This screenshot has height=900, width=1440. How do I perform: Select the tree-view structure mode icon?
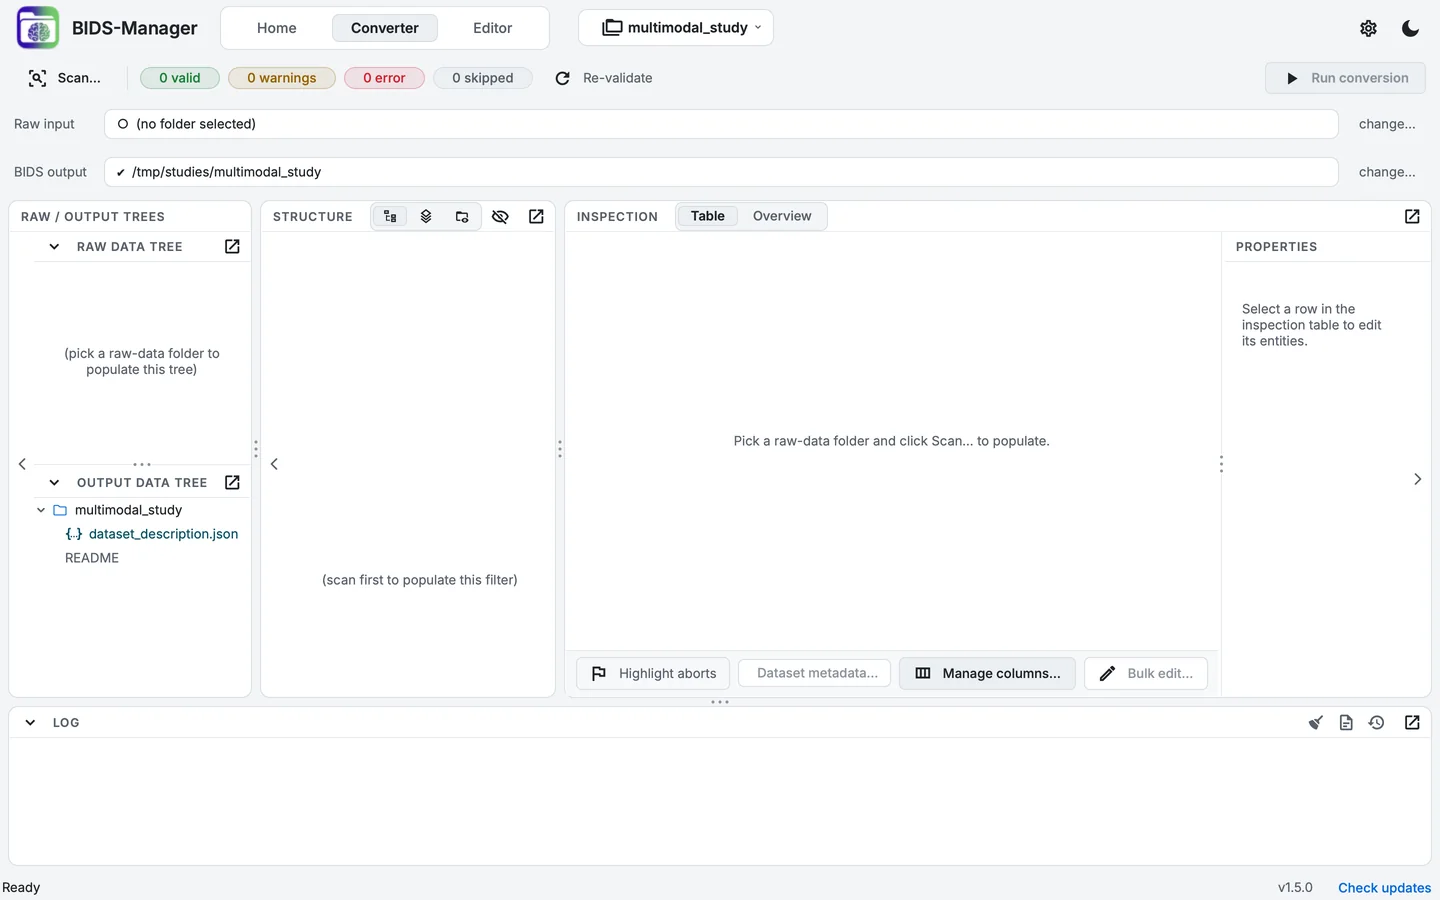(x=390, y=216)
